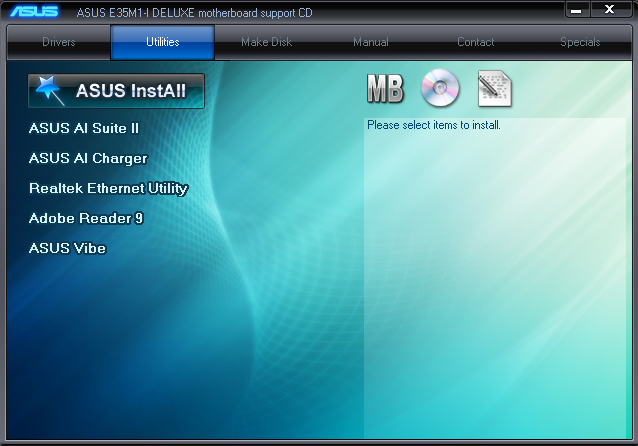638x446 pixels.
Task: Open the Make Disk tab
Action: tap(267, 42)
